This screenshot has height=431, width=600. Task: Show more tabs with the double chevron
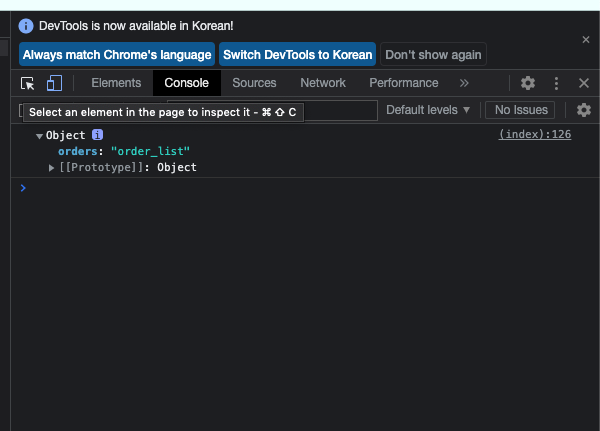click(464, 83)
